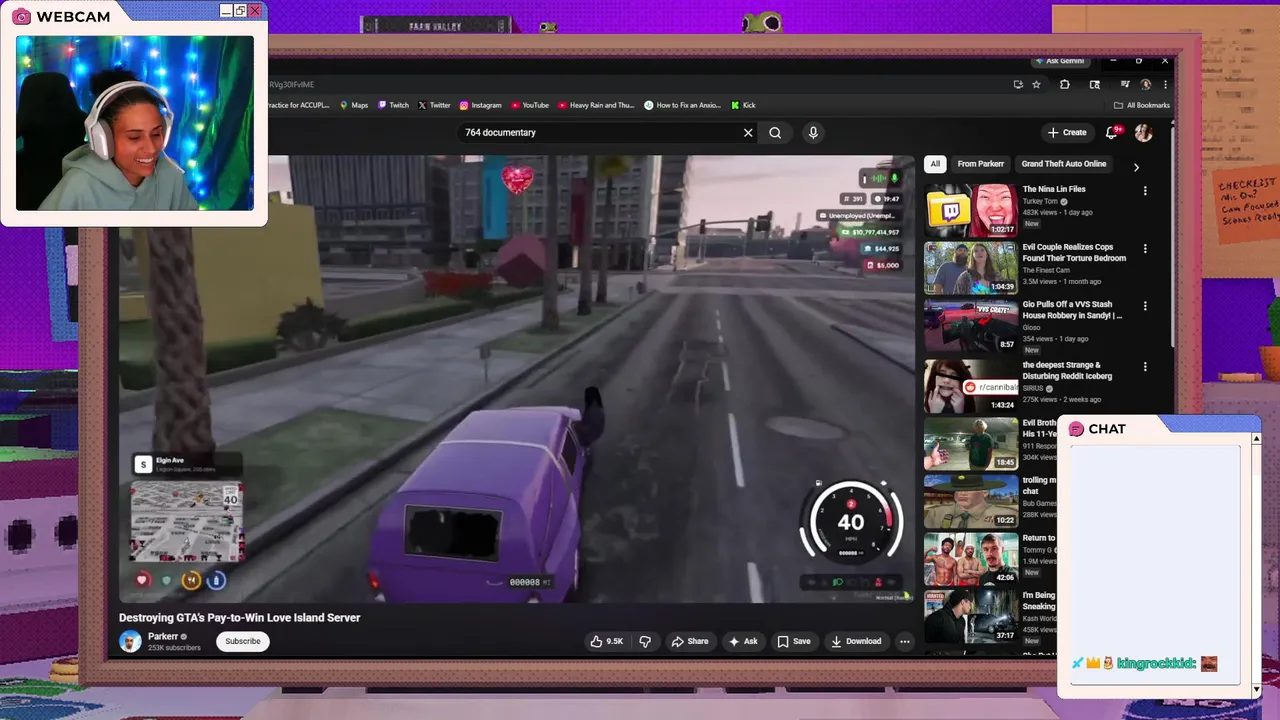
Task: Open options for The Nina Lin Files
Action: [x=1145, y=190]
